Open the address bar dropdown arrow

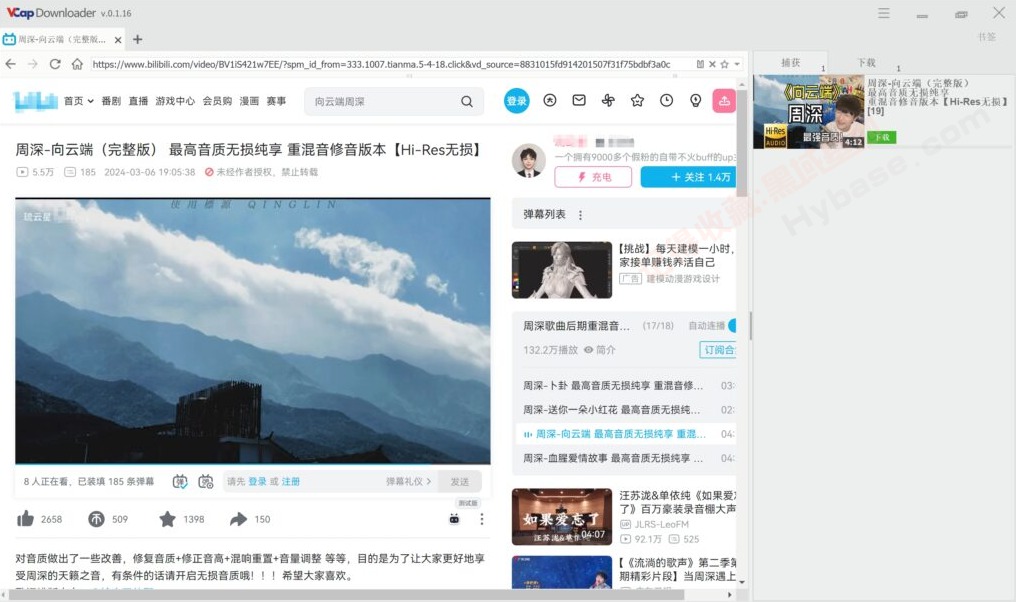(737, 64)
